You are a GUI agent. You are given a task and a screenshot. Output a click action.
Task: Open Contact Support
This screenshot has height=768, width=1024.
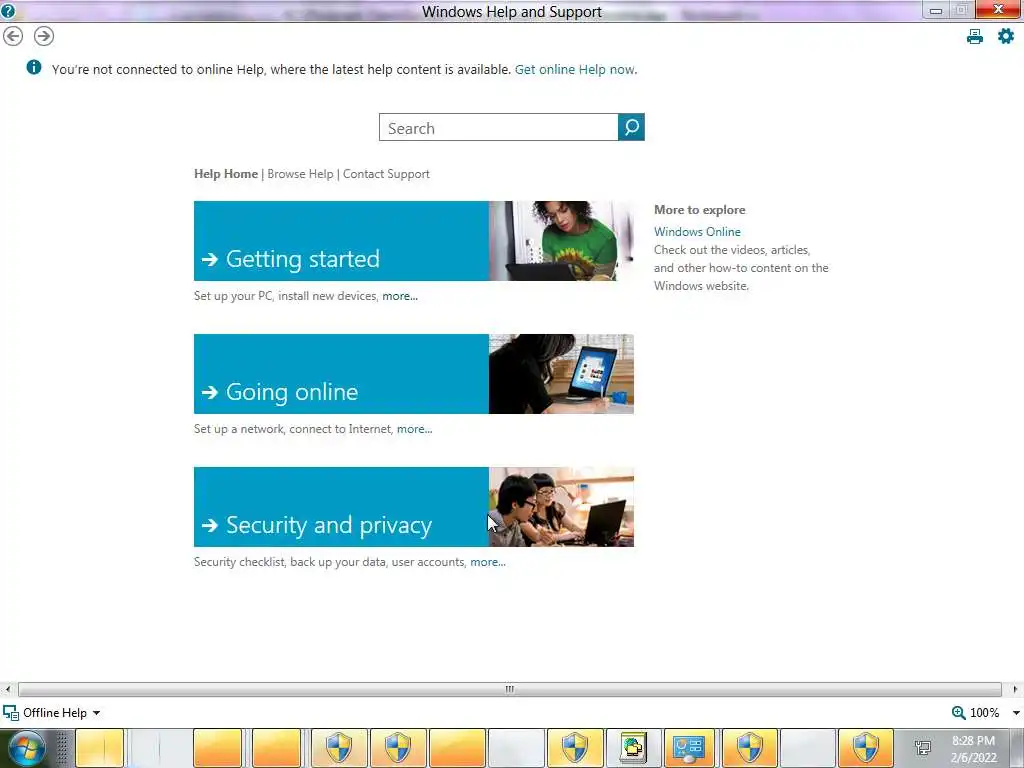pos(386,174)
